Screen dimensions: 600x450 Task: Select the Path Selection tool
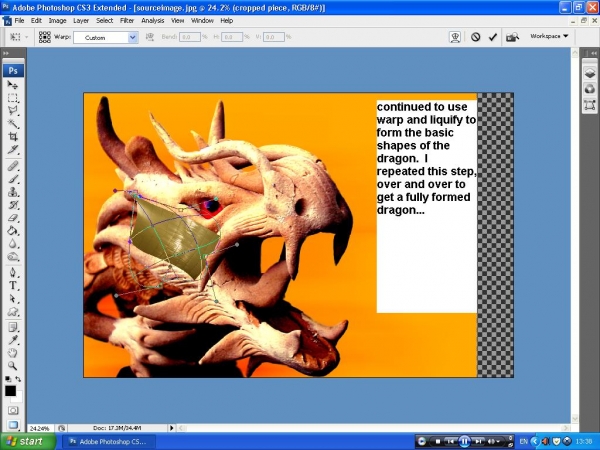tap(13, 298)
